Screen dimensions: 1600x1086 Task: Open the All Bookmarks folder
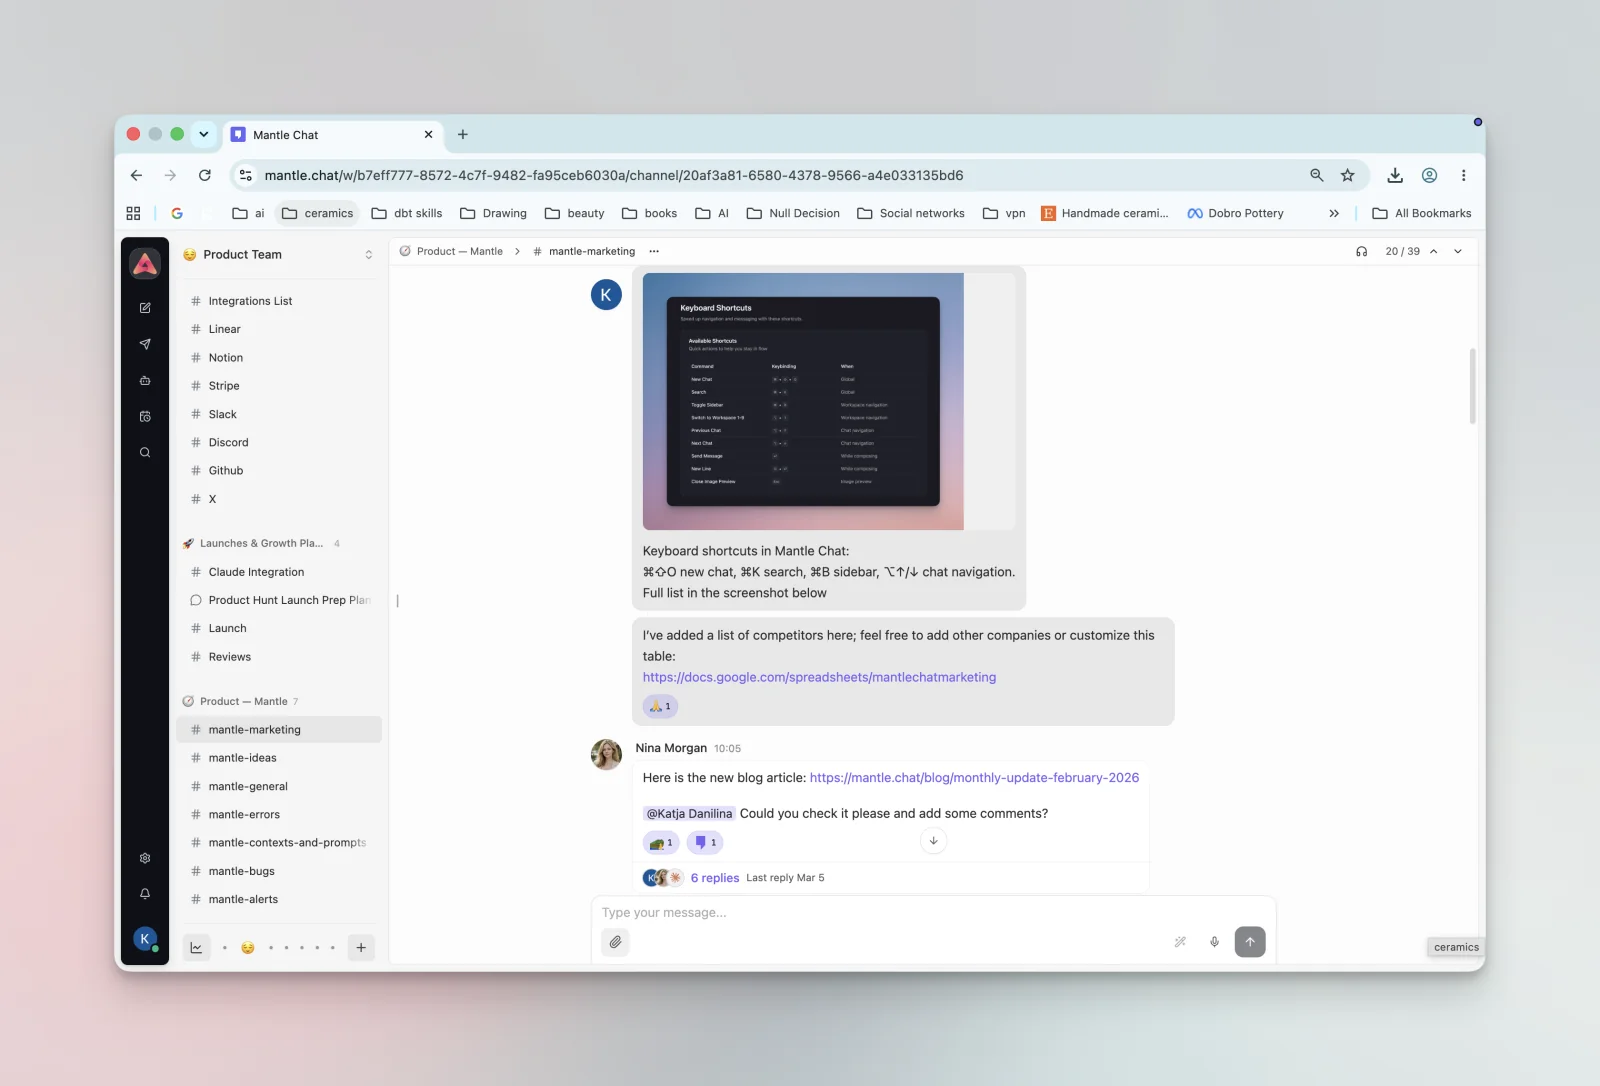1422,213
